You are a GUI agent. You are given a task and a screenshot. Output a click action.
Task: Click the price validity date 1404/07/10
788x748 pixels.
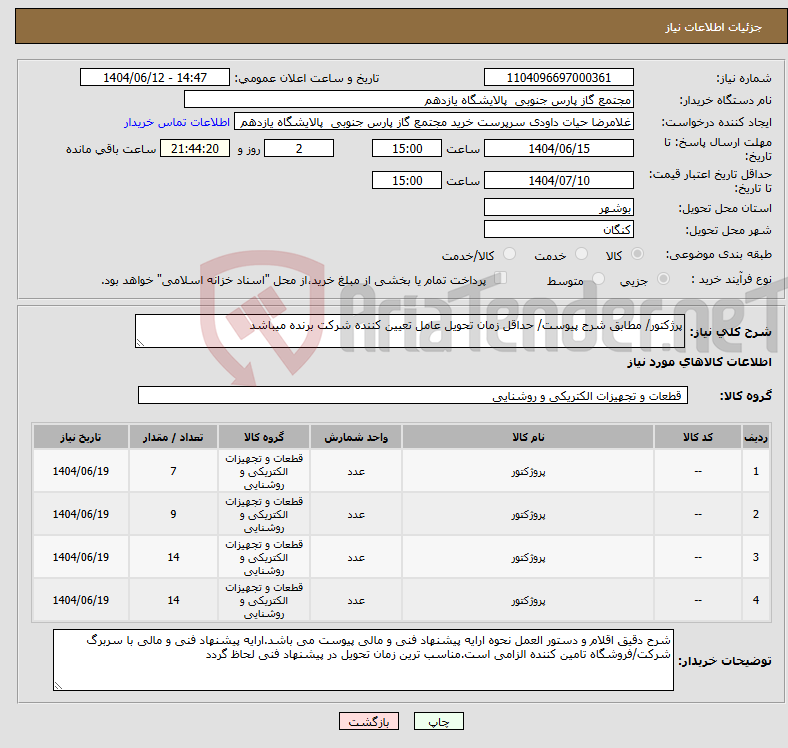point(558,180)
